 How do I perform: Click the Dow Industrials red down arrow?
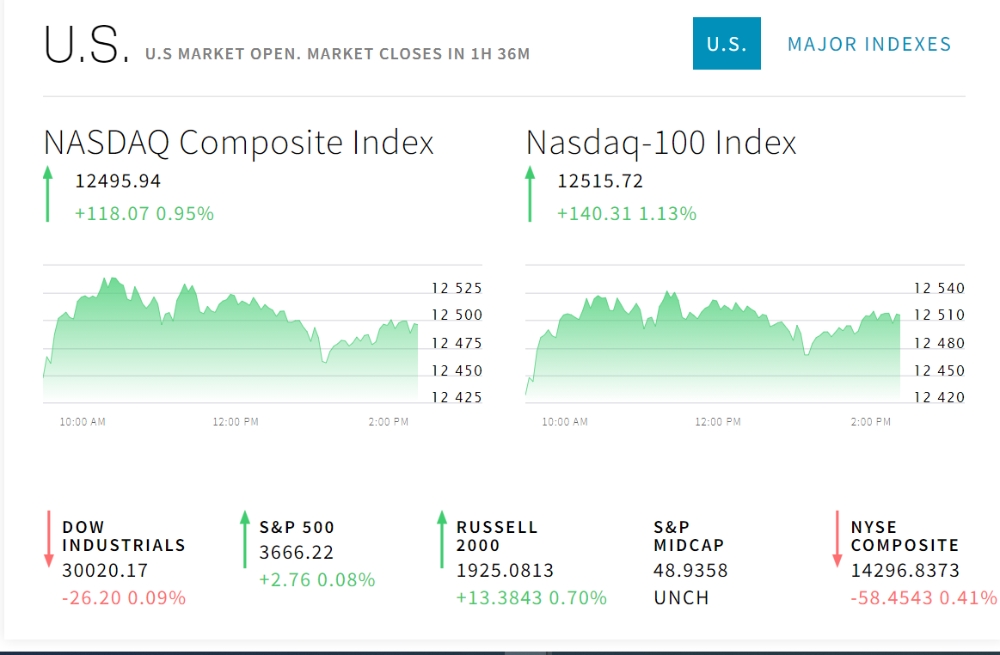[48, 540]
